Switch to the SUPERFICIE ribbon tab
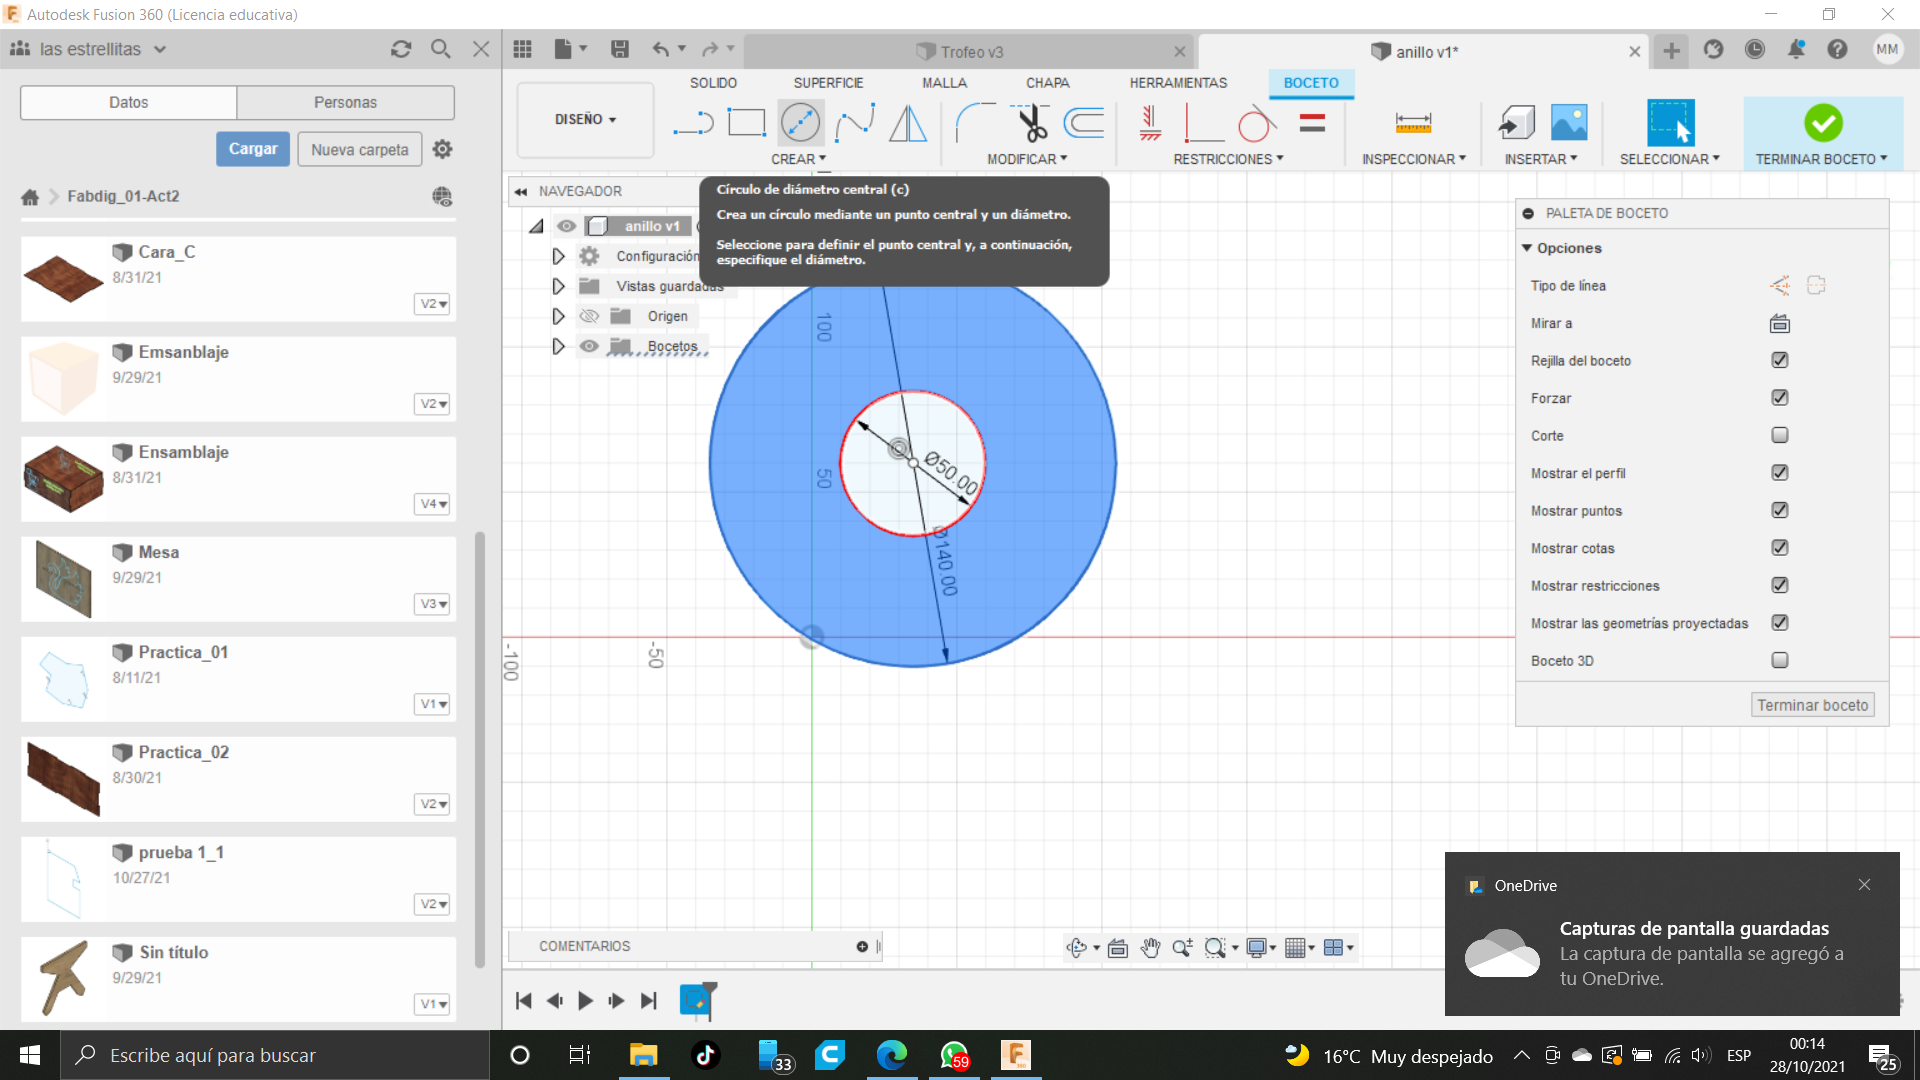The height and width of the screenshot is (1080, 1920). (828, 83)
